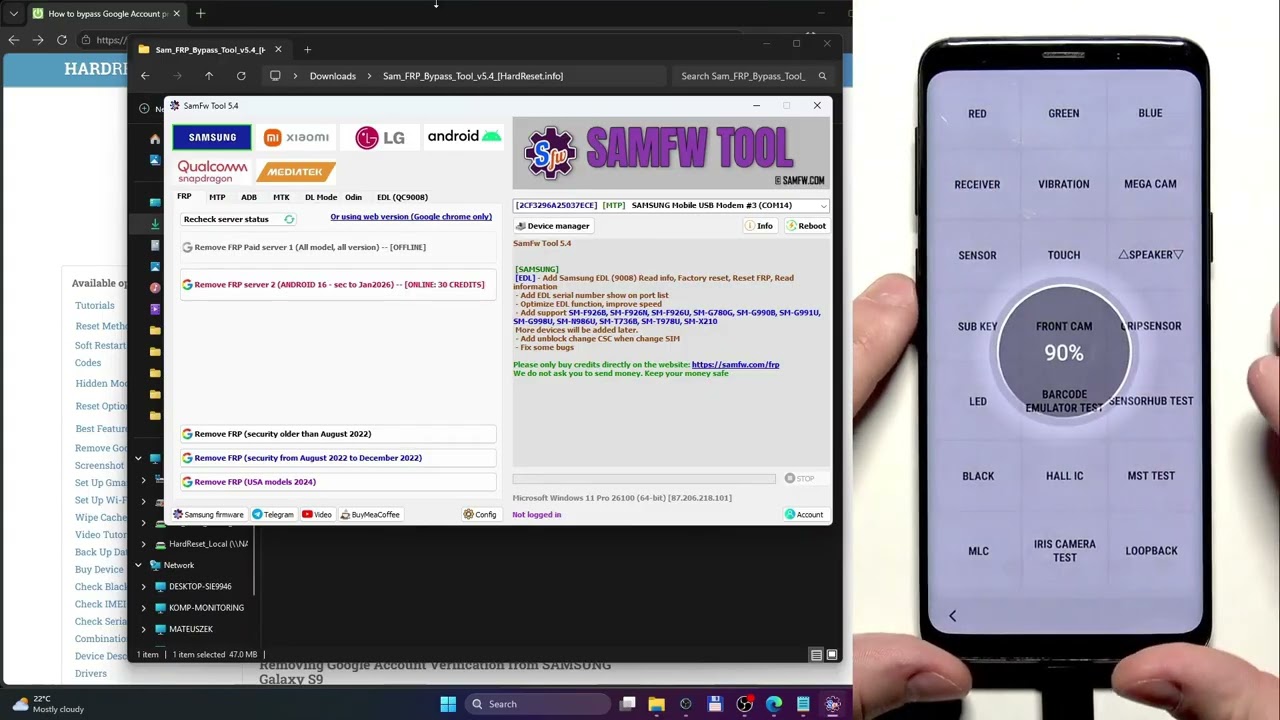The width and height of the screenshot is (1280, 720).
Task: Select the Qualcomm Snapdragon logo
Action: 212,172
